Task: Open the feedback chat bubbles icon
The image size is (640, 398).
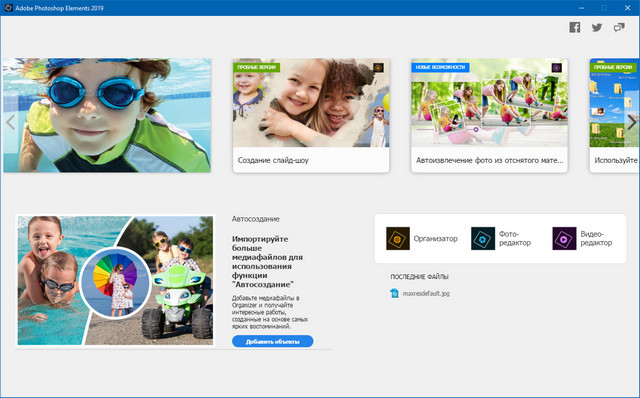Action: 619,27
